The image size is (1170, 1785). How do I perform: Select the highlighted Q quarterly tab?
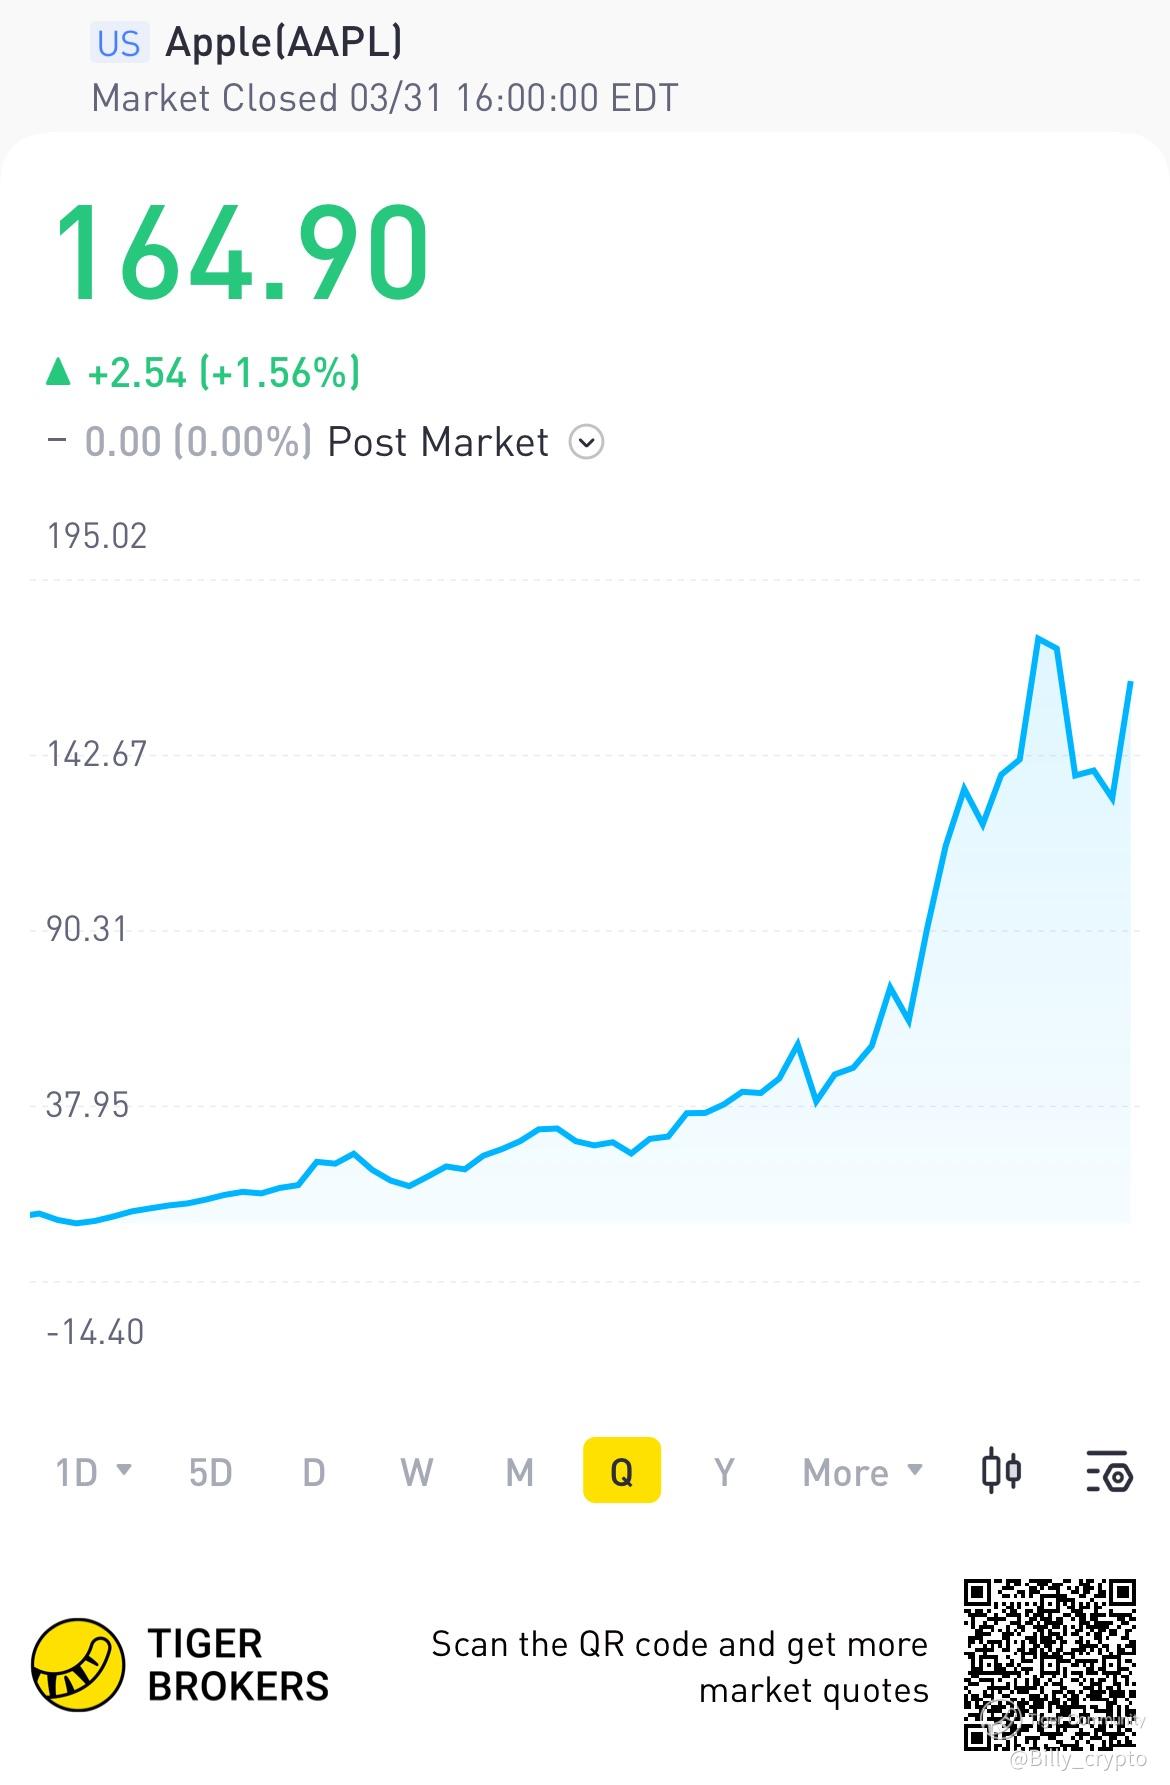click(x=621, y=1471)
